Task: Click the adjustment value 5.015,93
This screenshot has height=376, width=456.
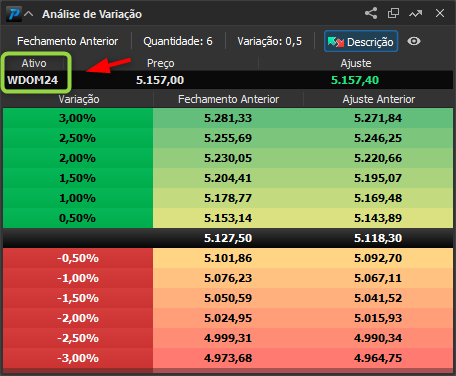Action: [378, 318]
